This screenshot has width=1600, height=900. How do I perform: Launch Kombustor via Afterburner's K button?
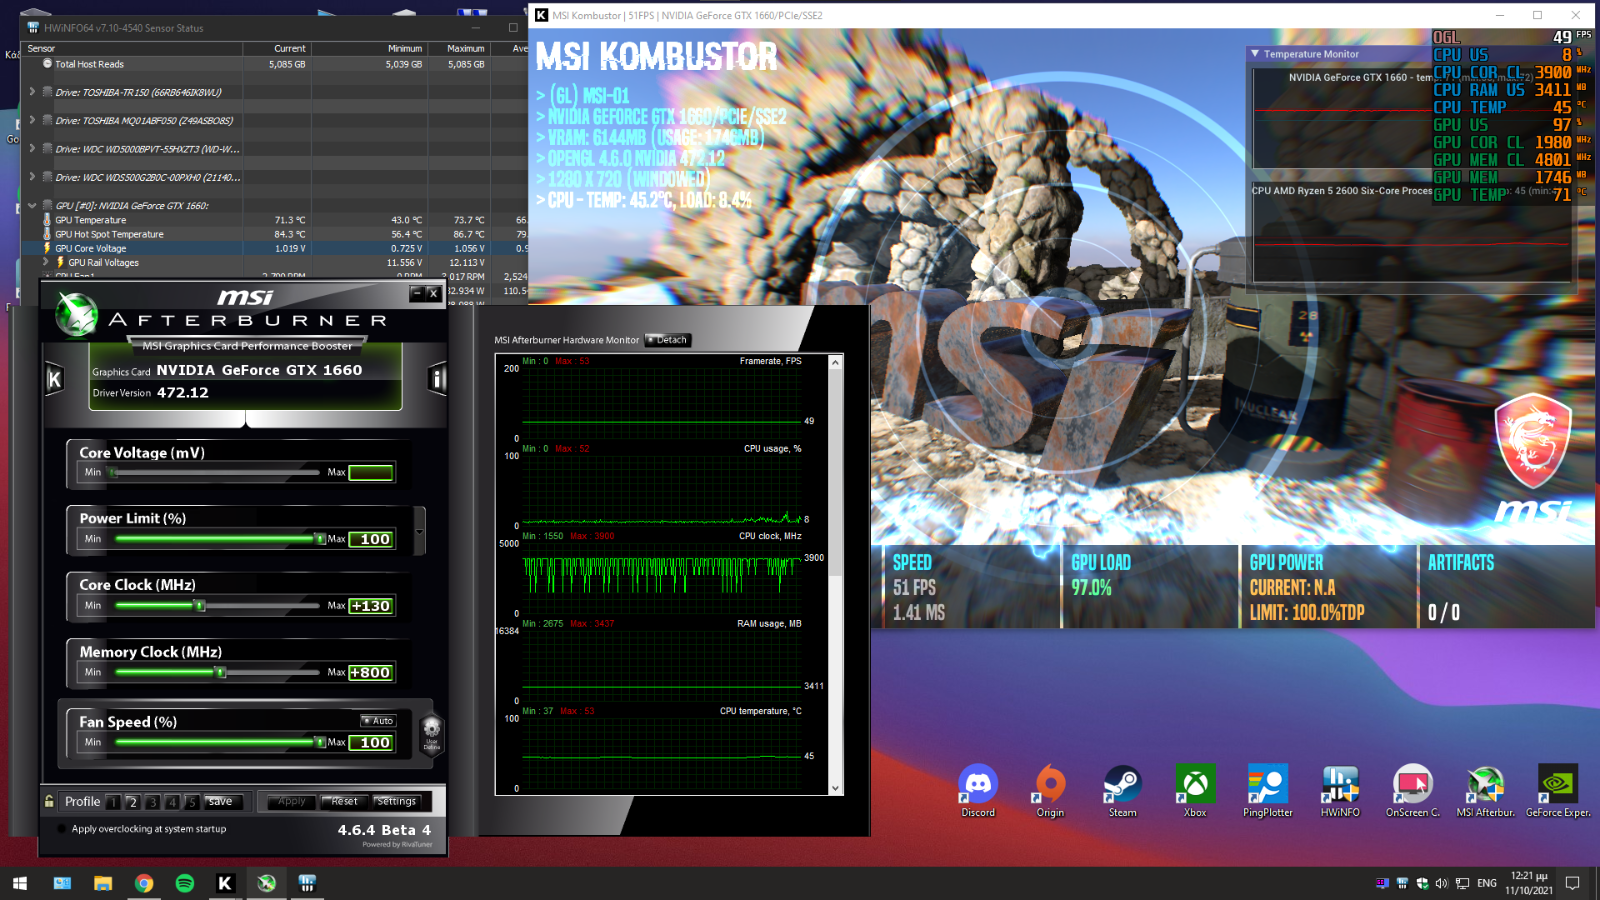pos(55,379)
